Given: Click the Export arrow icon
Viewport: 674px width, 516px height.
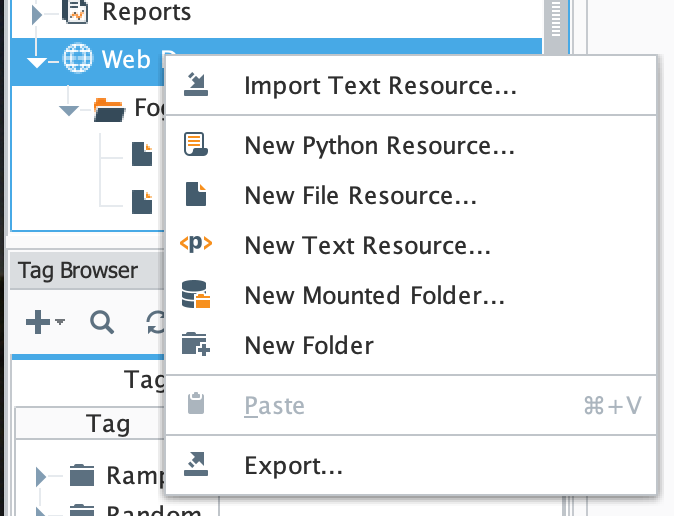Looking at the screenshot, I should pos(195,465).
